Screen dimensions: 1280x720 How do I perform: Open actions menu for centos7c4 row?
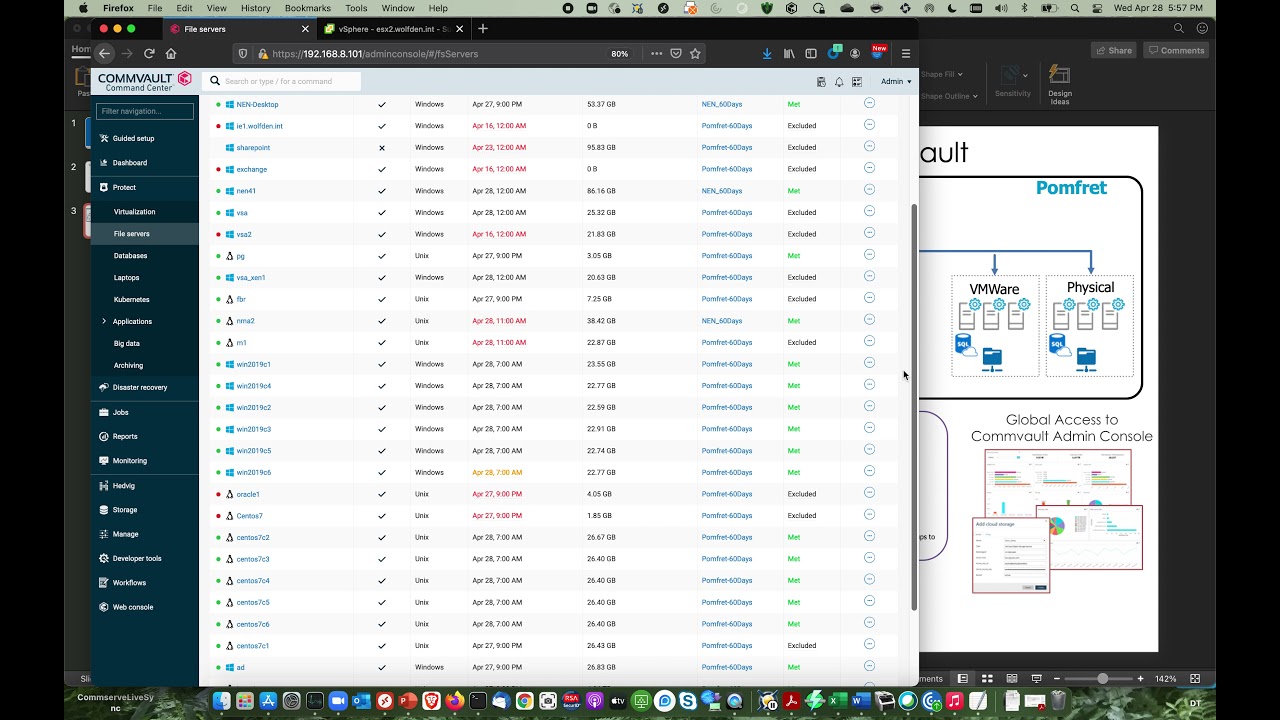[x=869, y=580]
